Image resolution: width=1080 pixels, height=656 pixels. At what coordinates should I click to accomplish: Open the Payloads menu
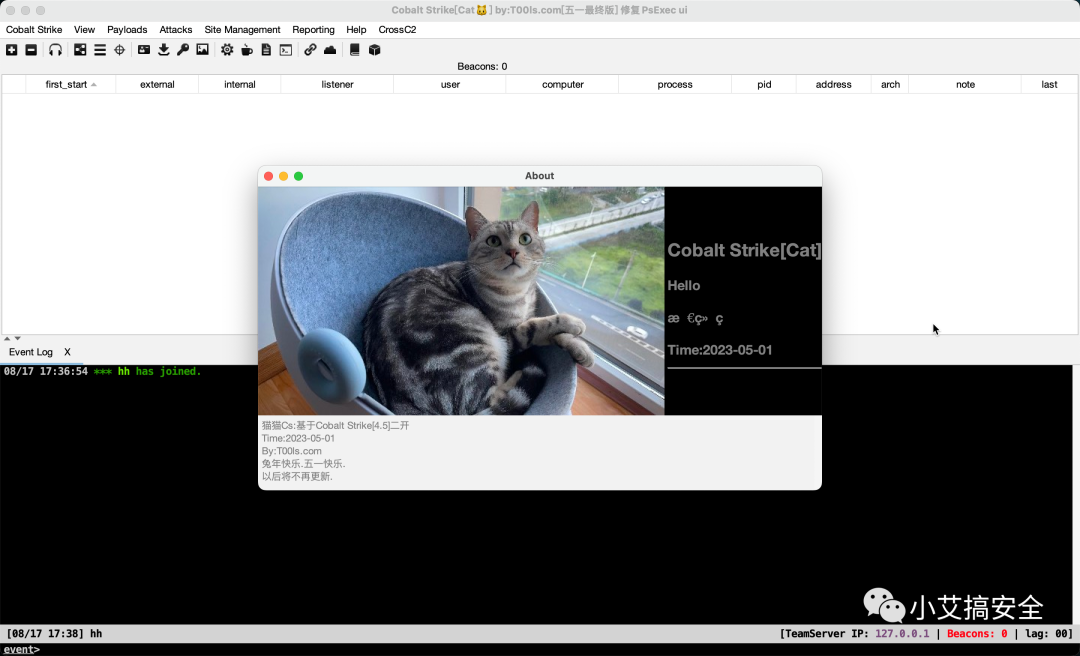(127, 30)
